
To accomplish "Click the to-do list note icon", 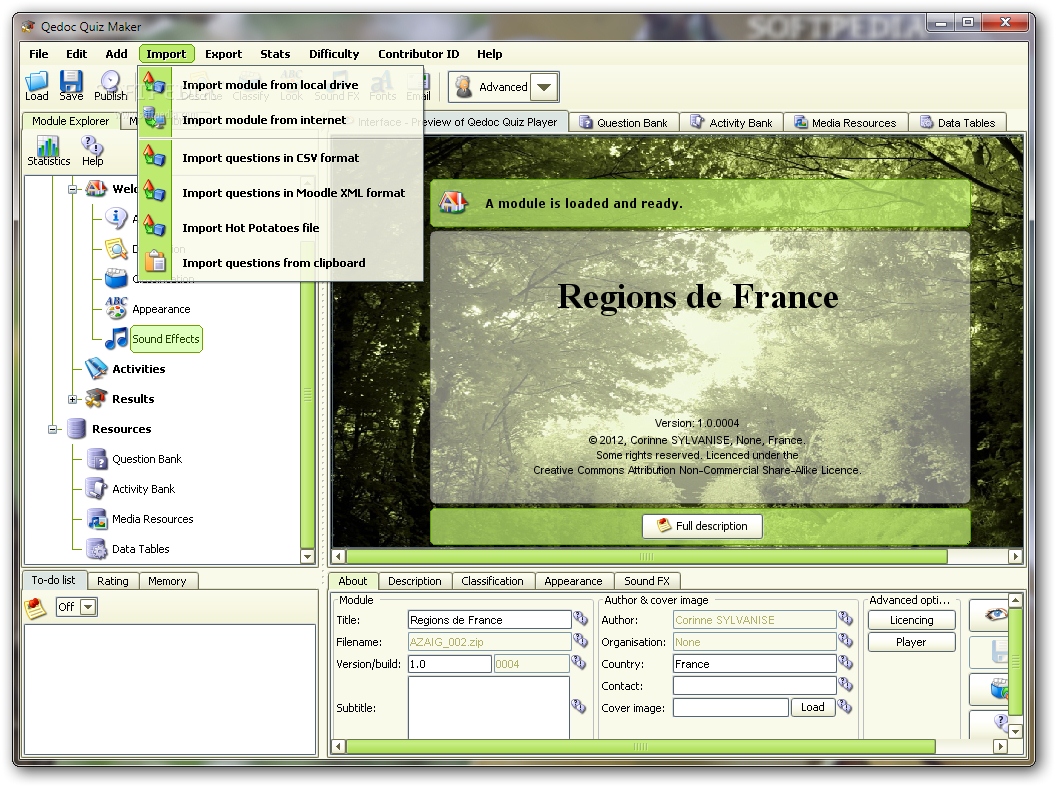I will (36, 608).
